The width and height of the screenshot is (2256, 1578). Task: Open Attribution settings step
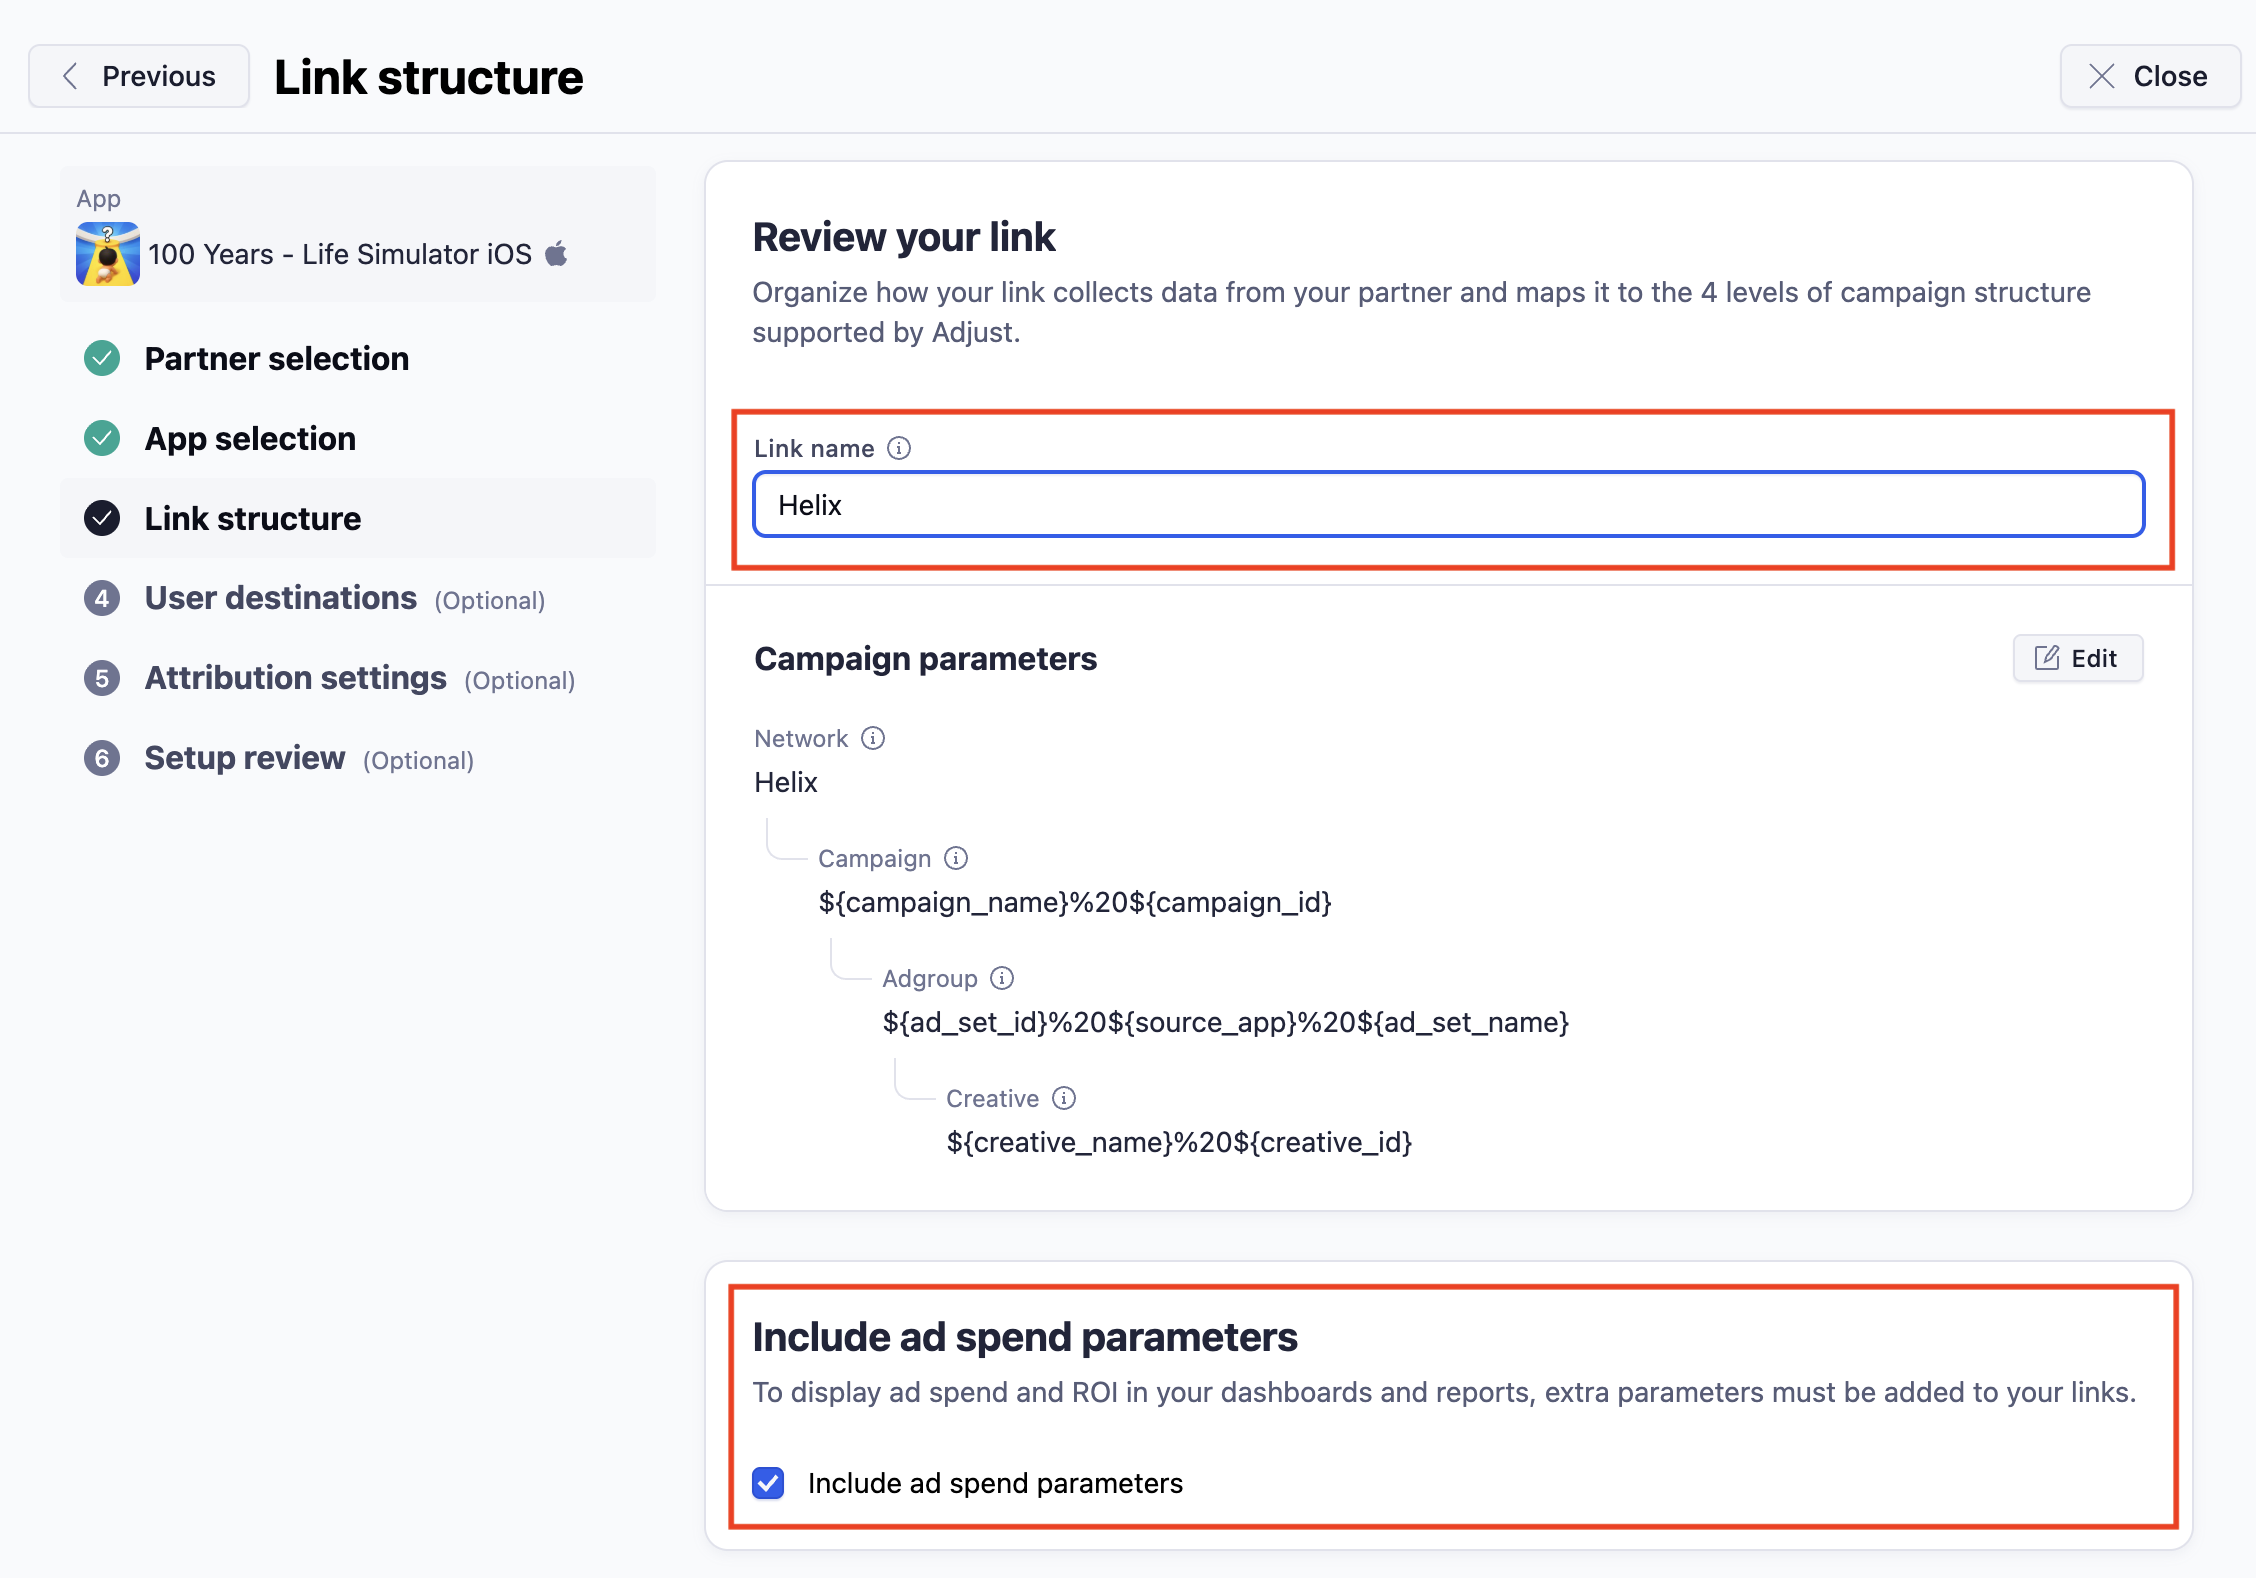pos(358,678)
